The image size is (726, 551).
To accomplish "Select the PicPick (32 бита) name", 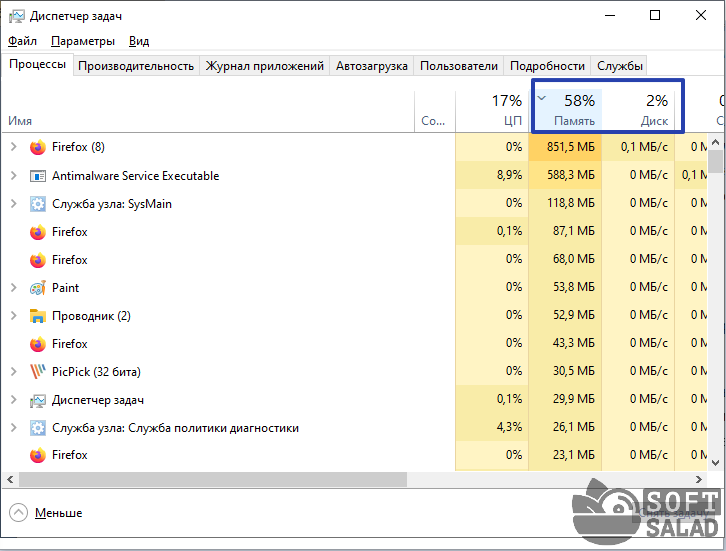I will click(x=96, y=372).
